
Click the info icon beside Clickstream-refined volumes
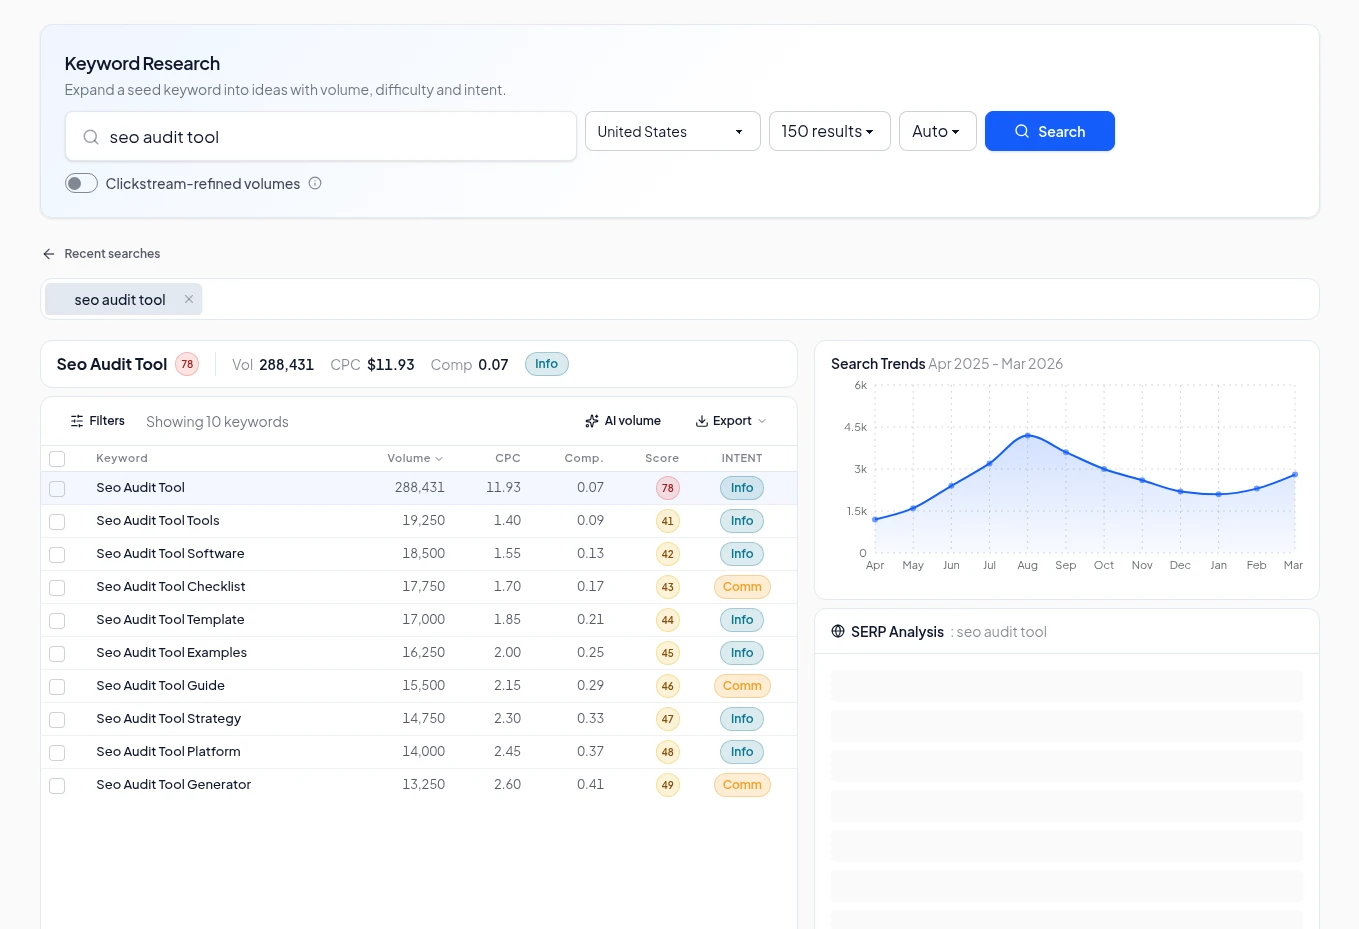(315, 183)
